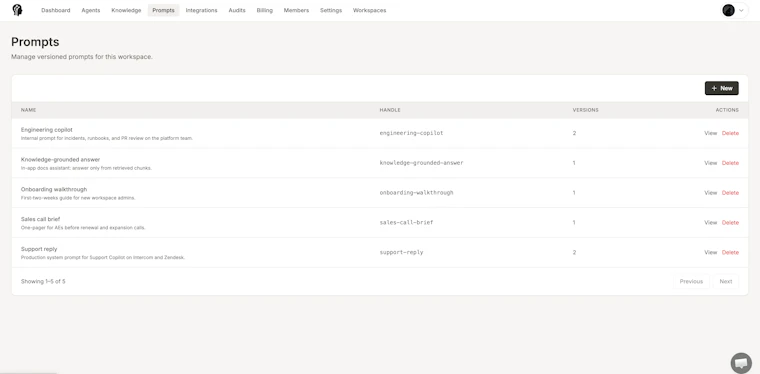The width and height of the screenshot is (760, 374).
Task: Click the 'In-app docs assistant' description
Action: (x=86, y=168)
